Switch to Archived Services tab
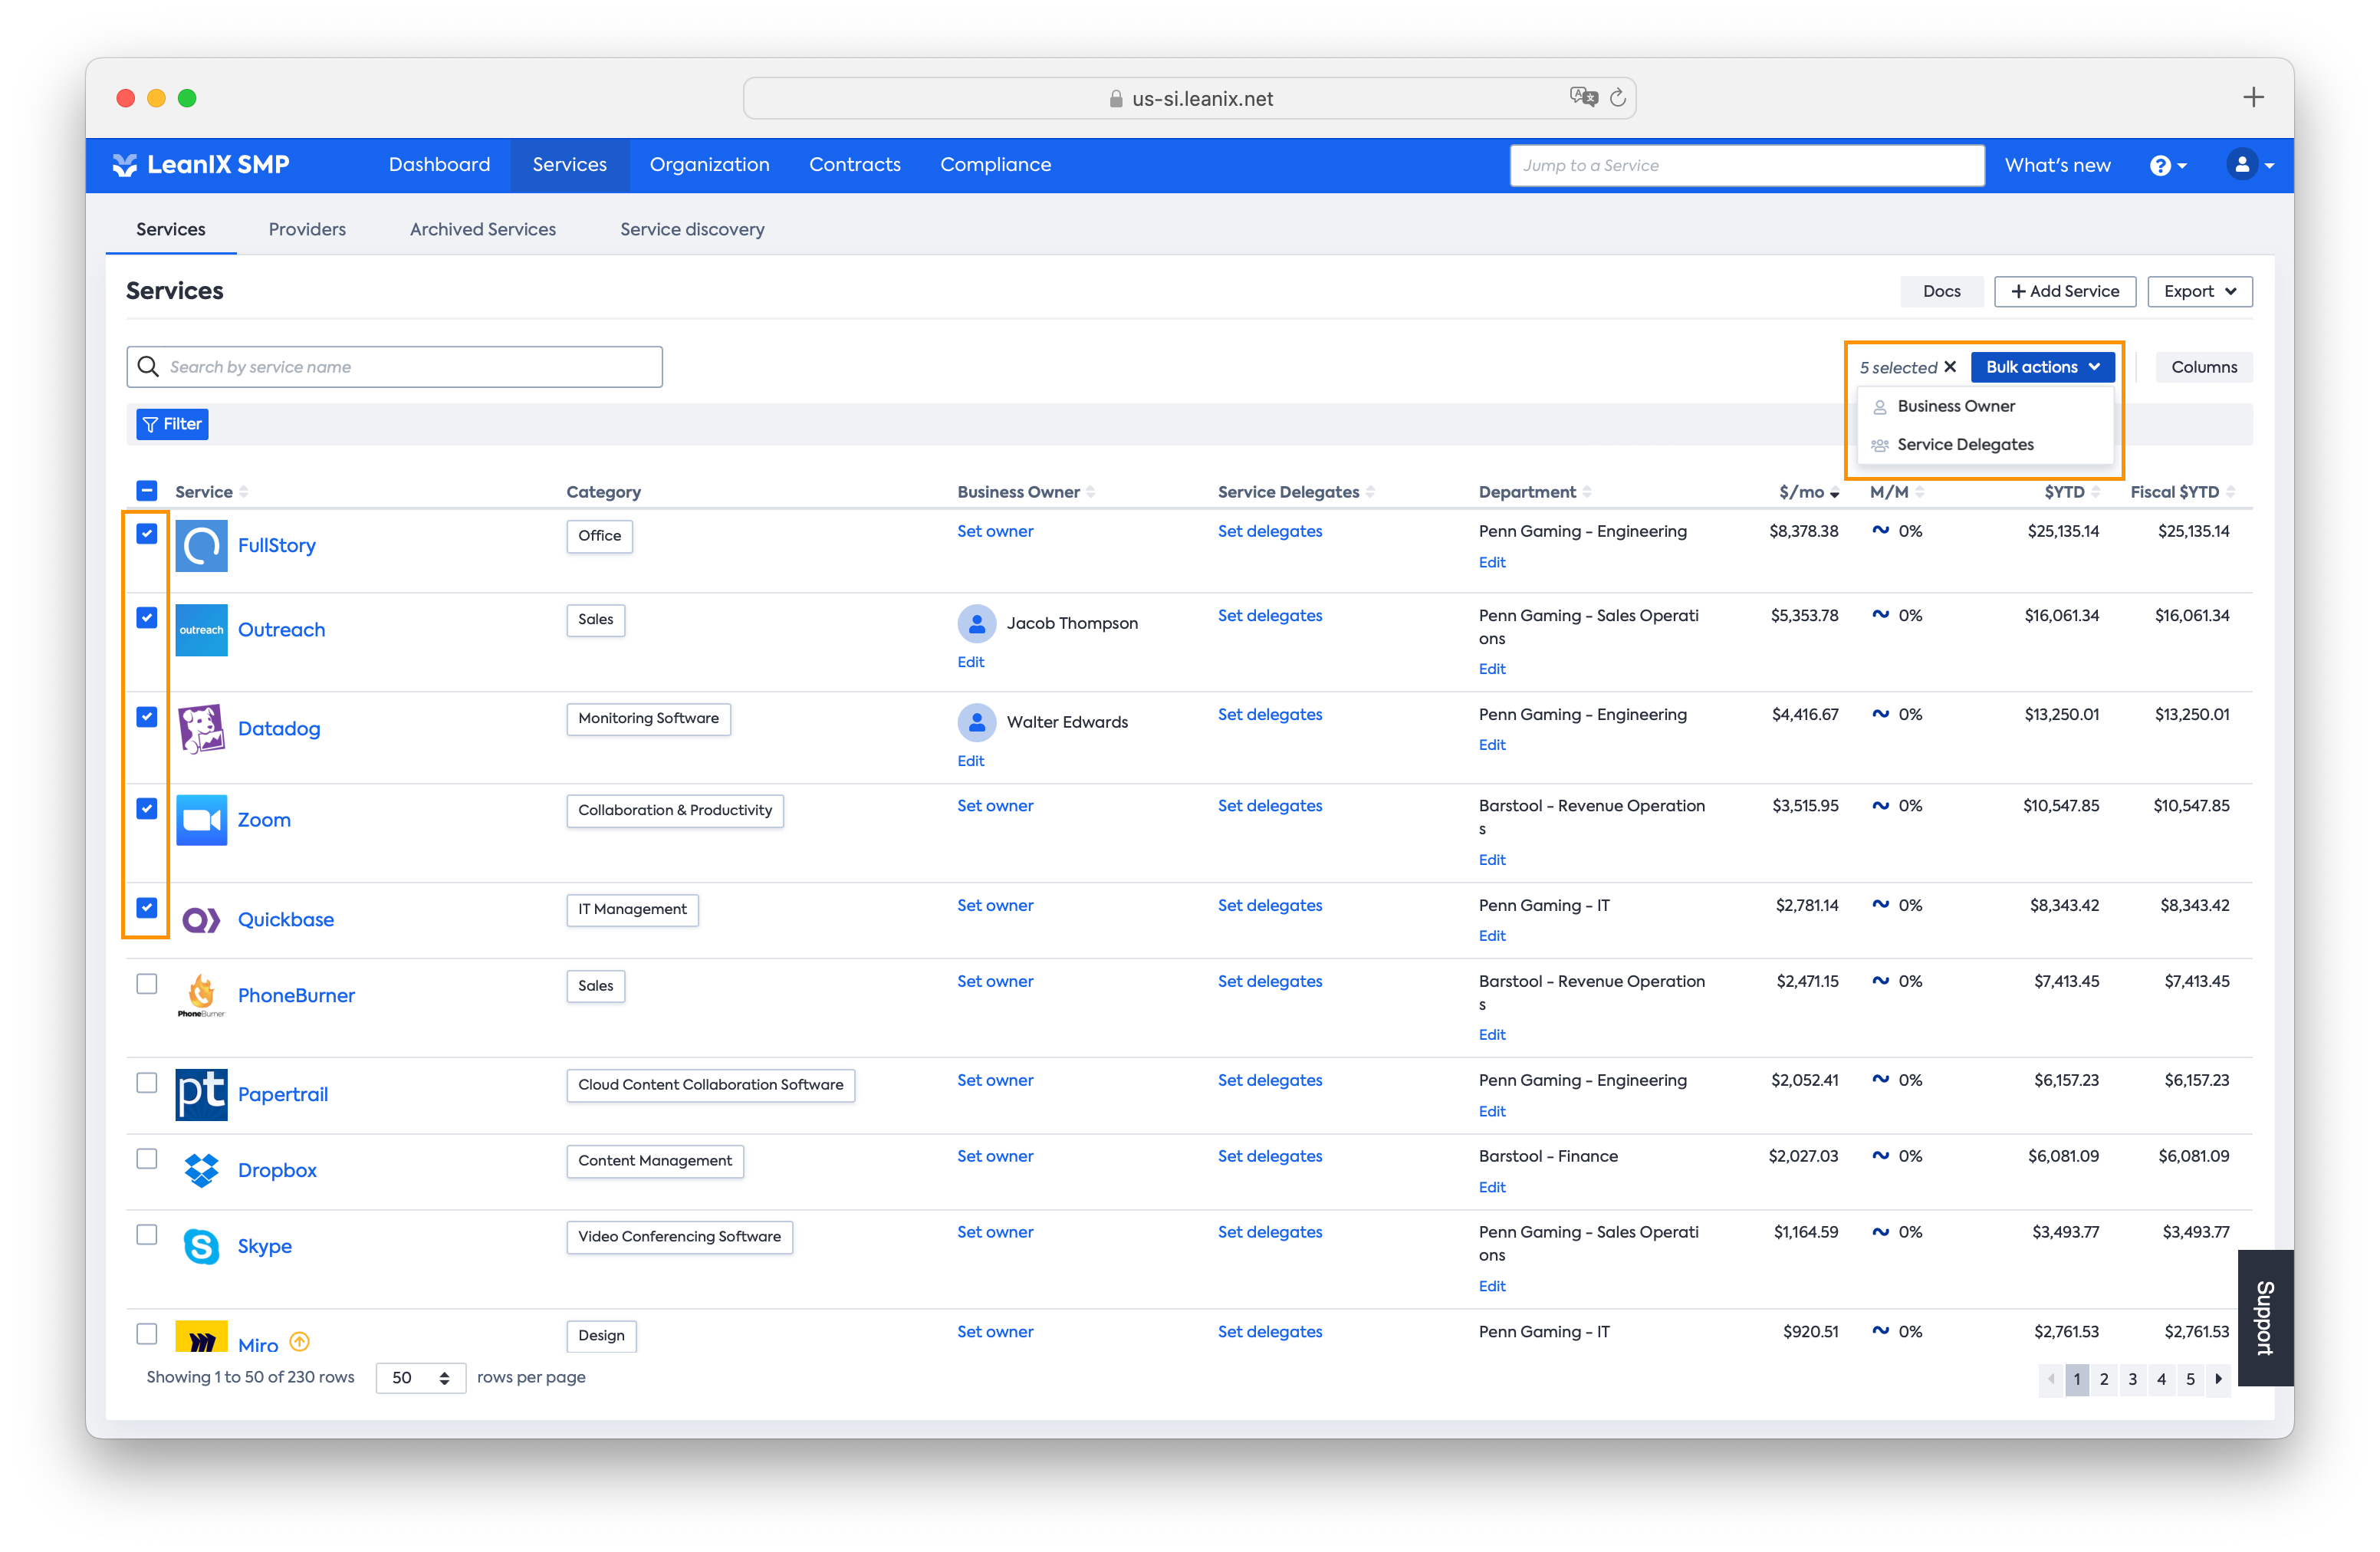 point(483,229)
